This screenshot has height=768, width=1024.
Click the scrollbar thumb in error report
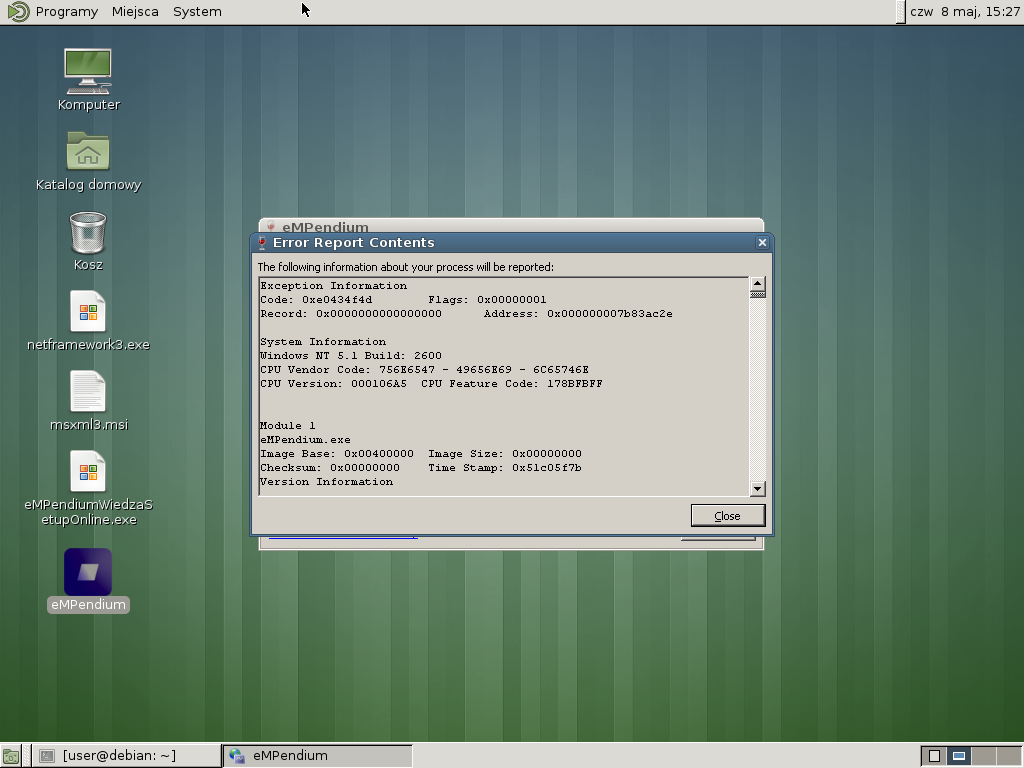[x=758, y=295]
